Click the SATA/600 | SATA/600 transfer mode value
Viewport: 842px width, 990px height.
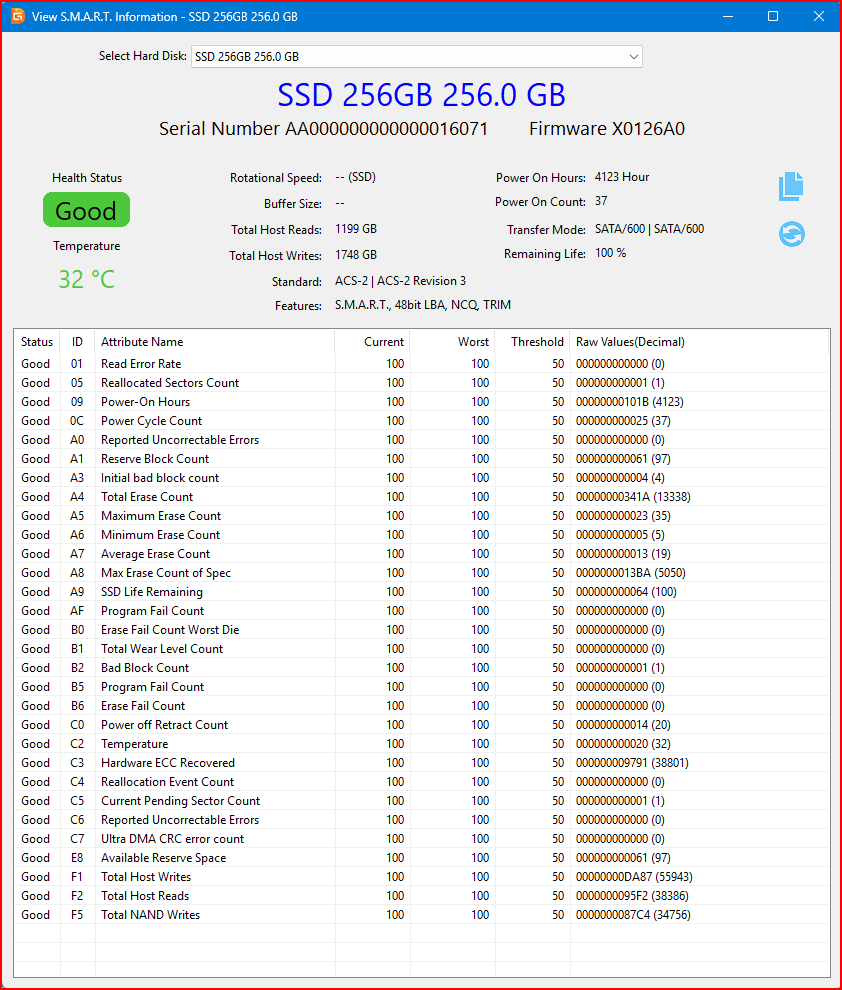[x=649, y=229]
